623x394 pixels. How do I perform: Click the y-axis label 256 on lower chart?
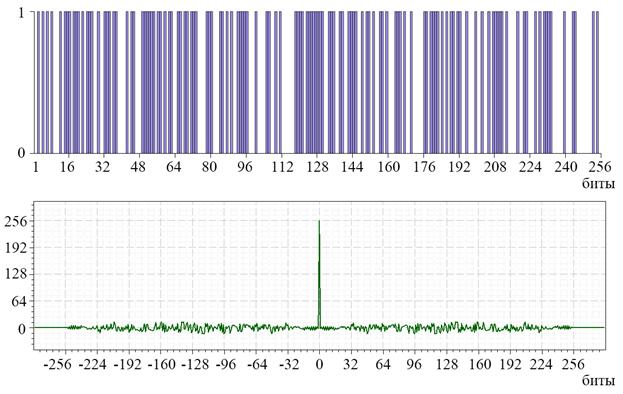(16, 221)
